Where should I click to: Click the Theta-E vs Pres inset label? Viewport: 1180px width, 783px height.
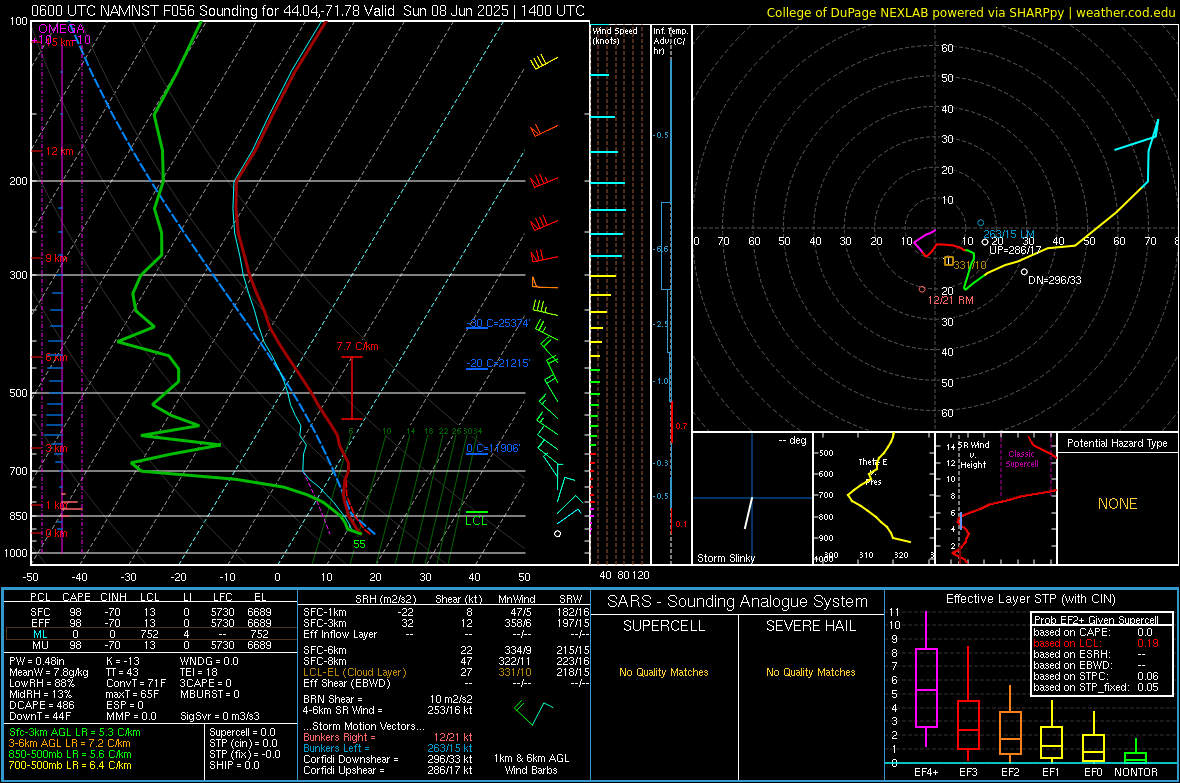[873, 471]
